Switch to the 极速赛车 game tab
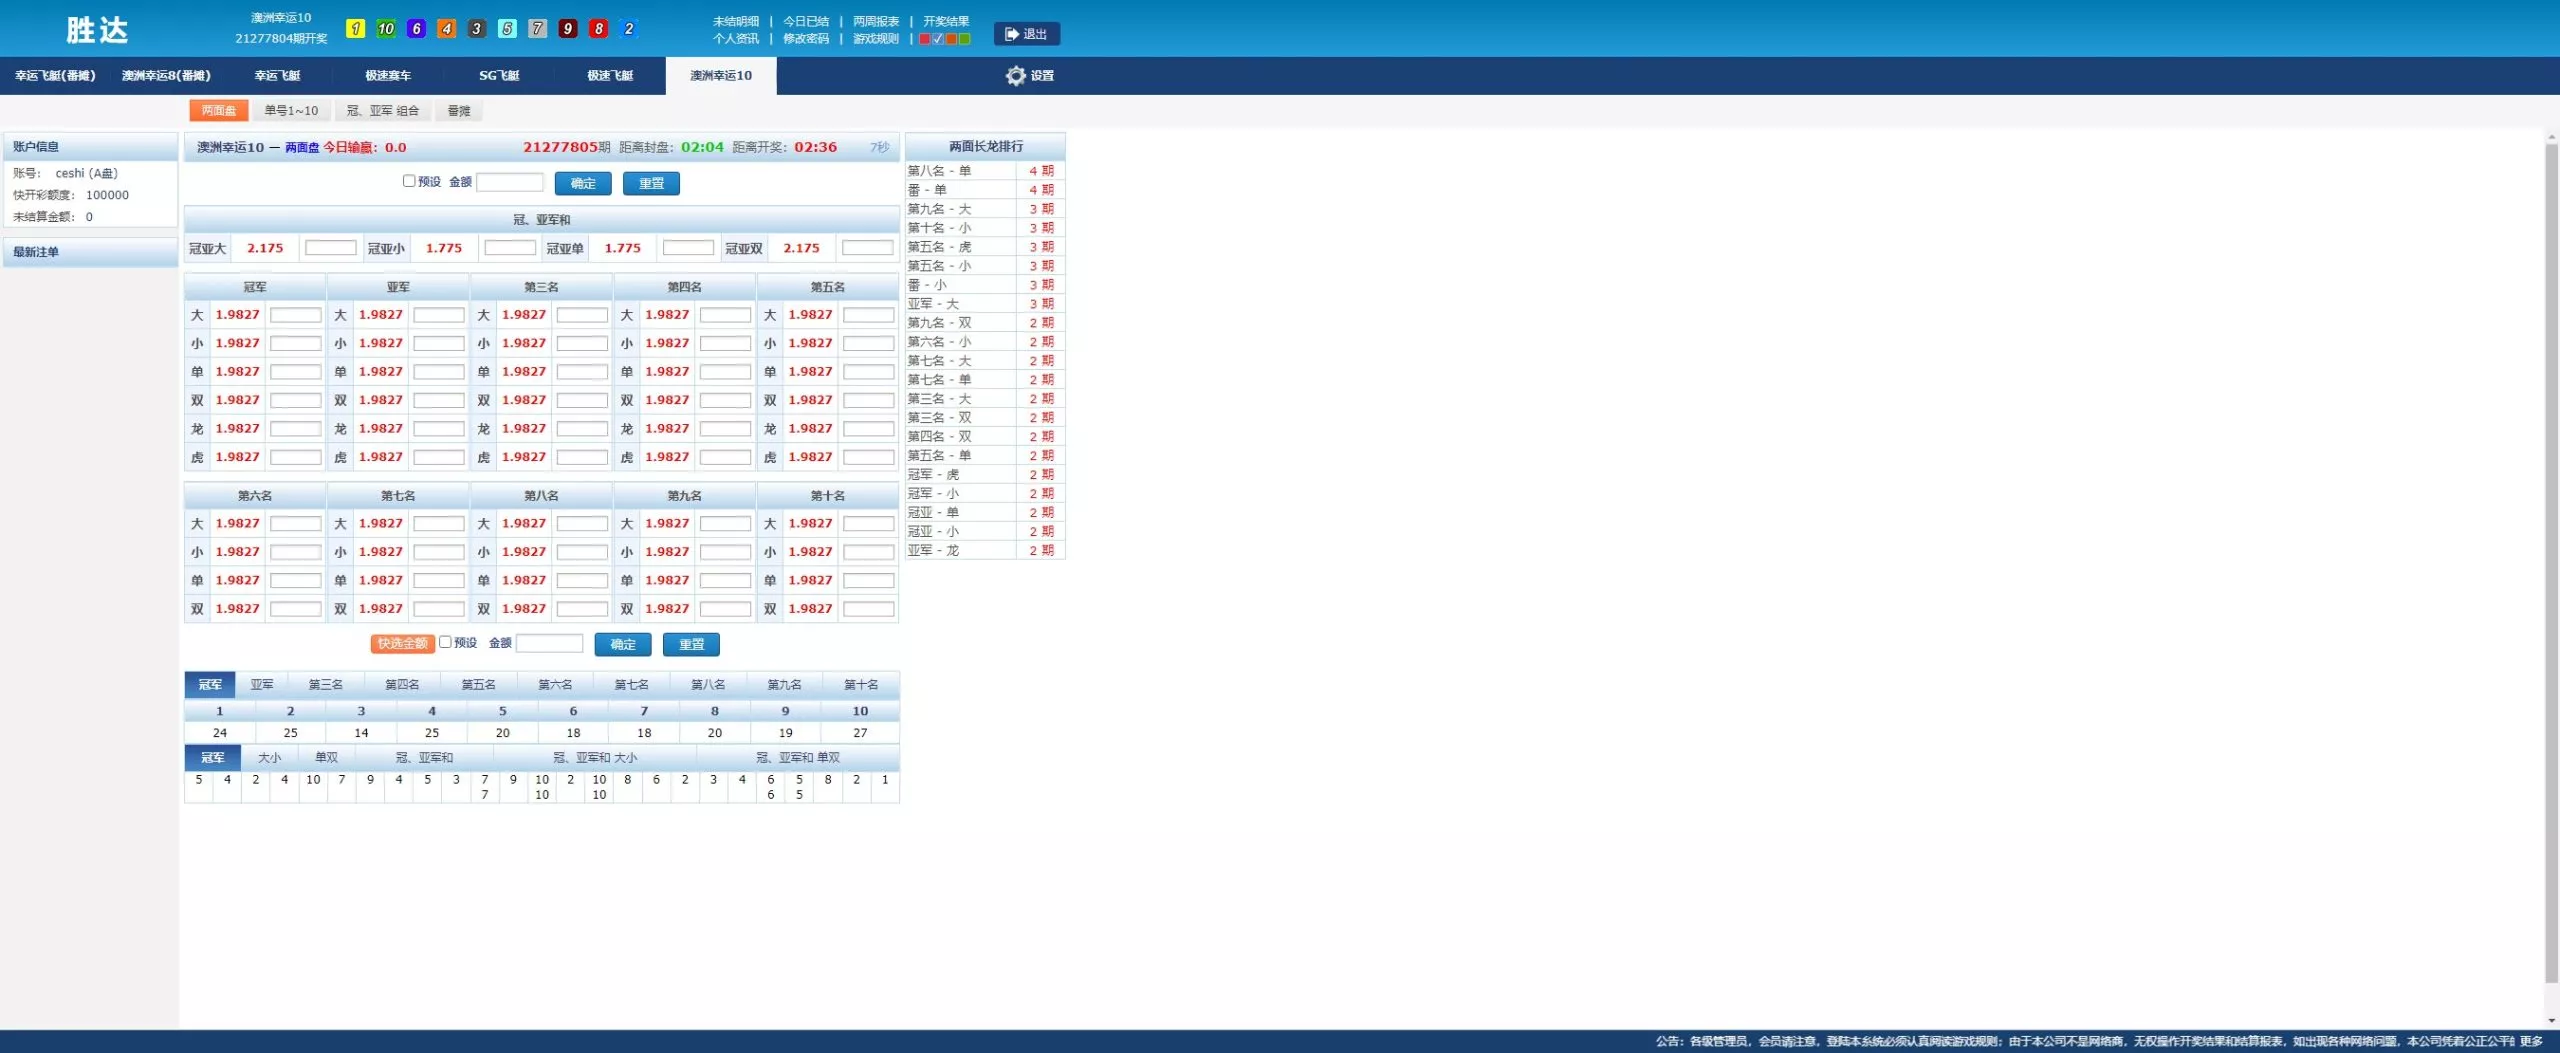The image size is (2560, 1053). click(388, 76)
